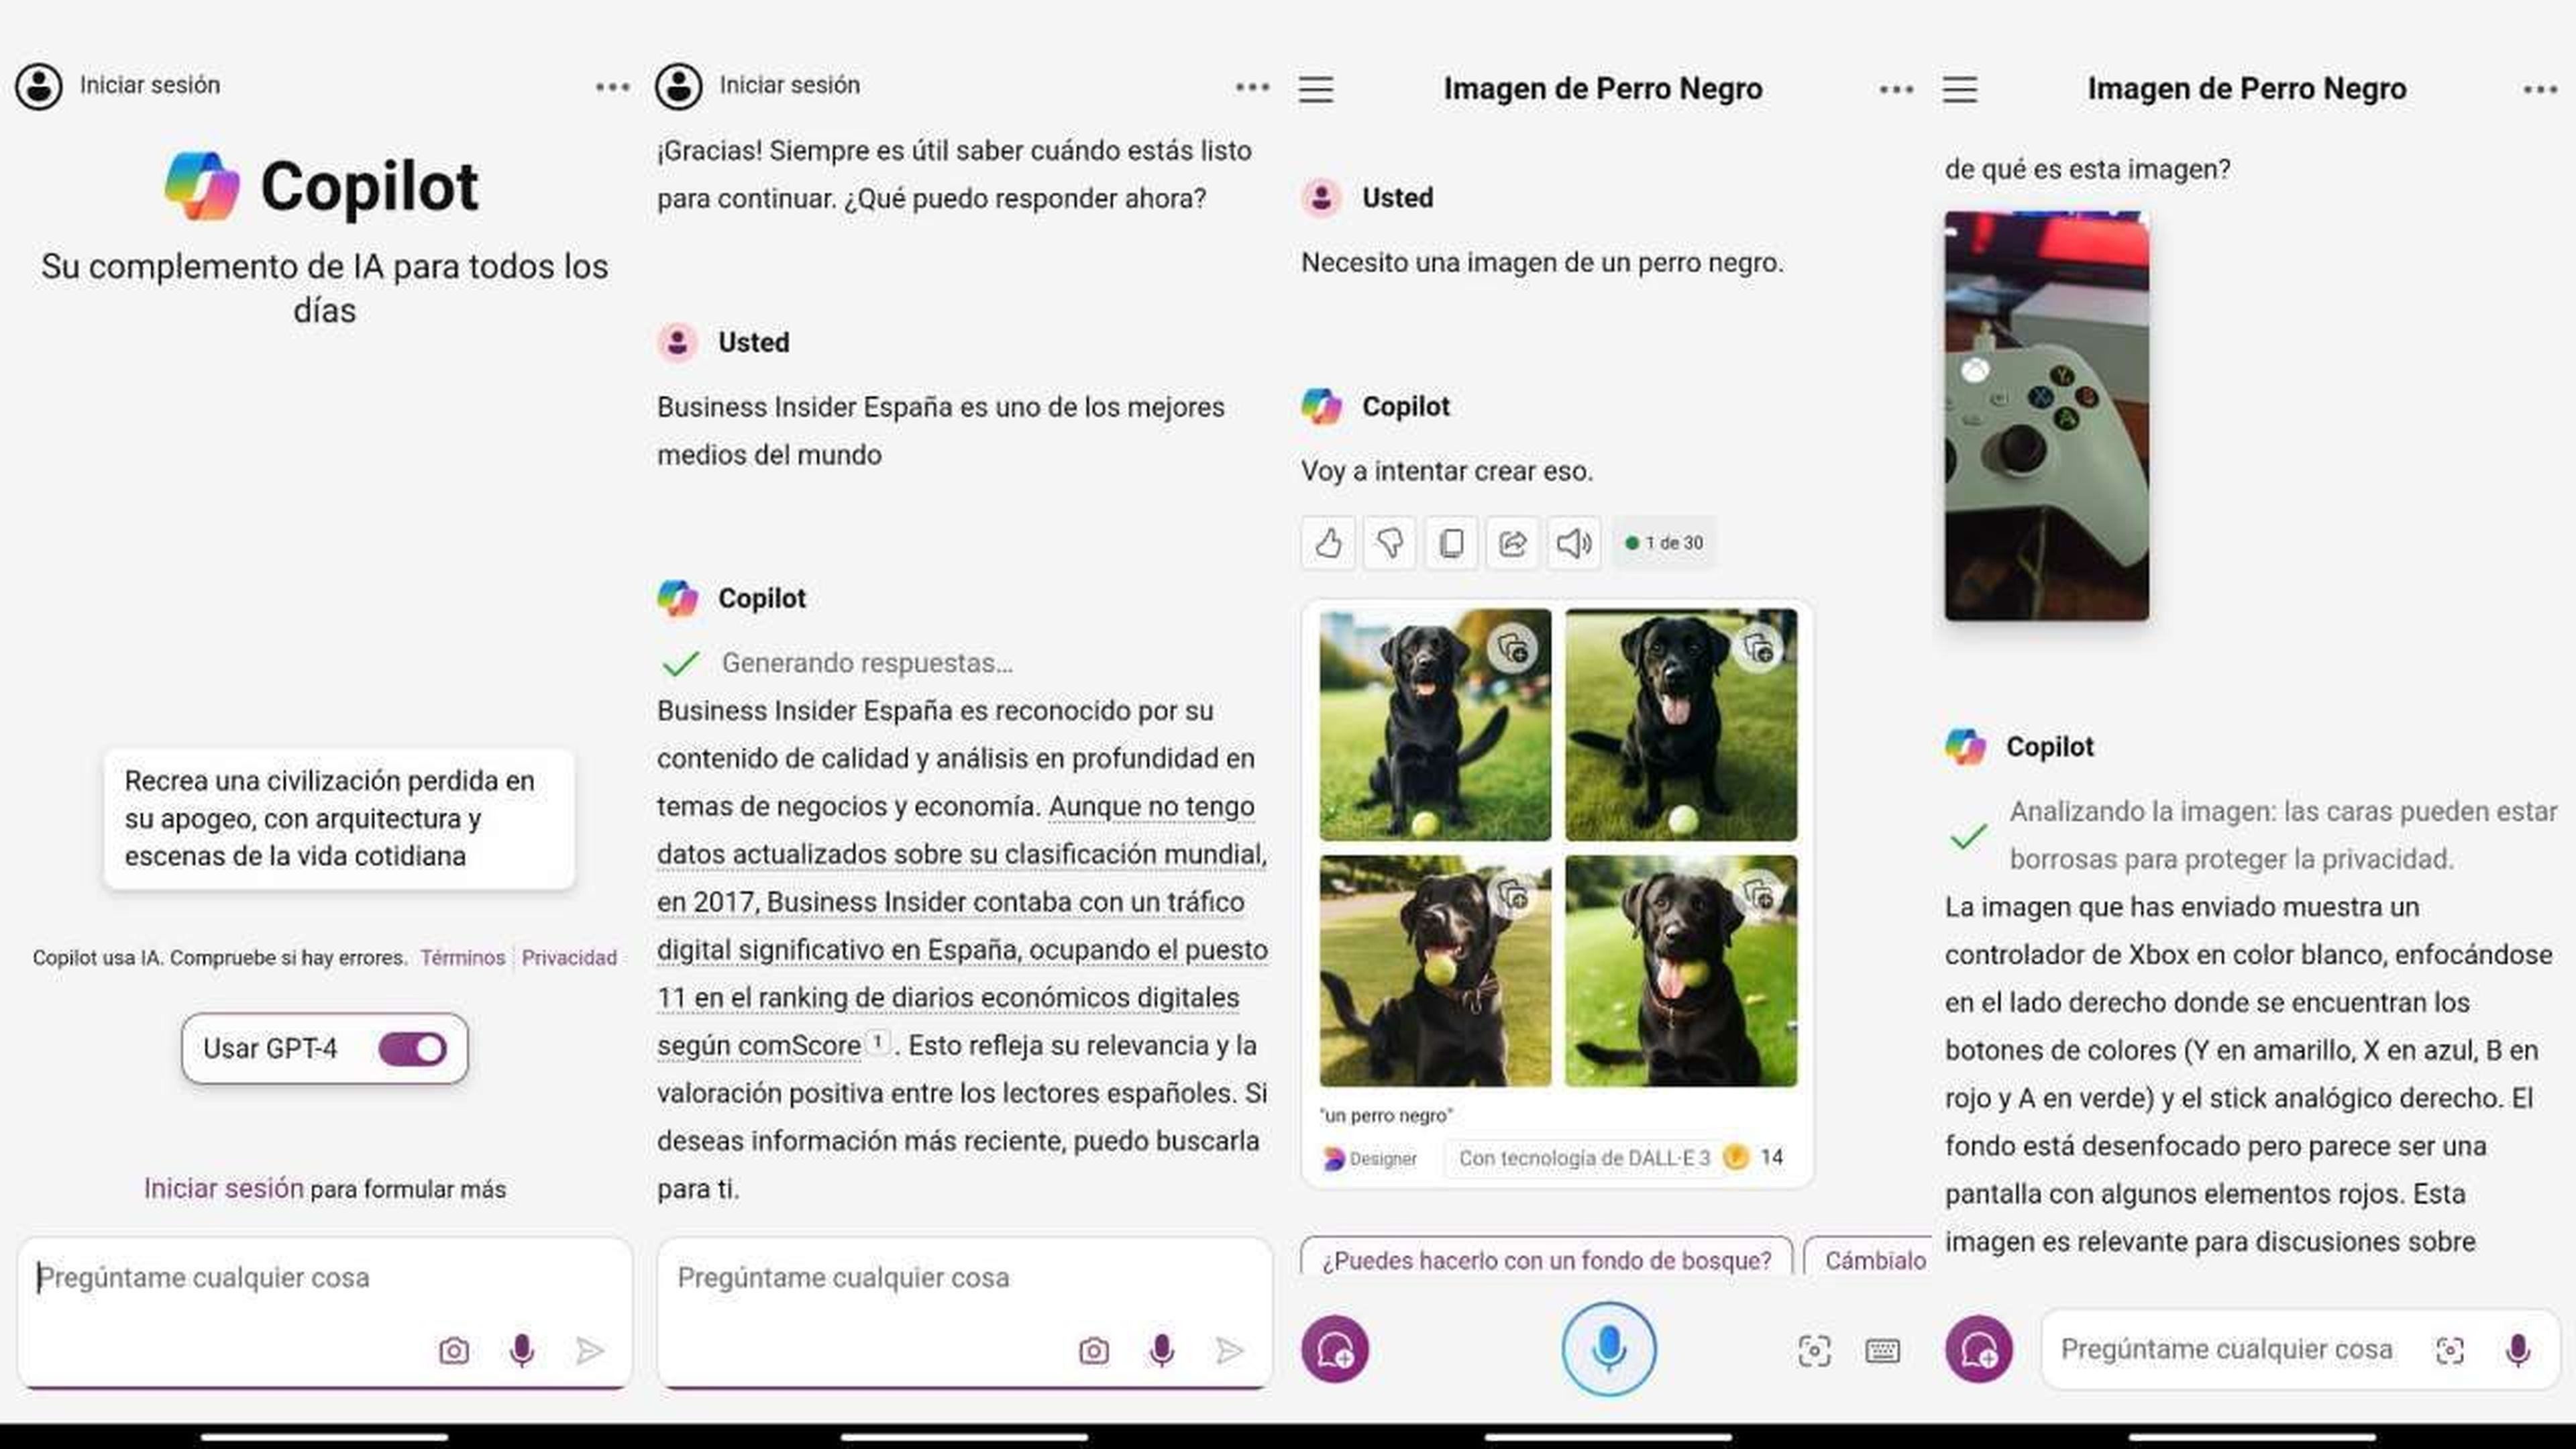Save top-right black dog image to collection
The width and height of the screenshot is (2576, 1449).
(x=1759, y=648)
